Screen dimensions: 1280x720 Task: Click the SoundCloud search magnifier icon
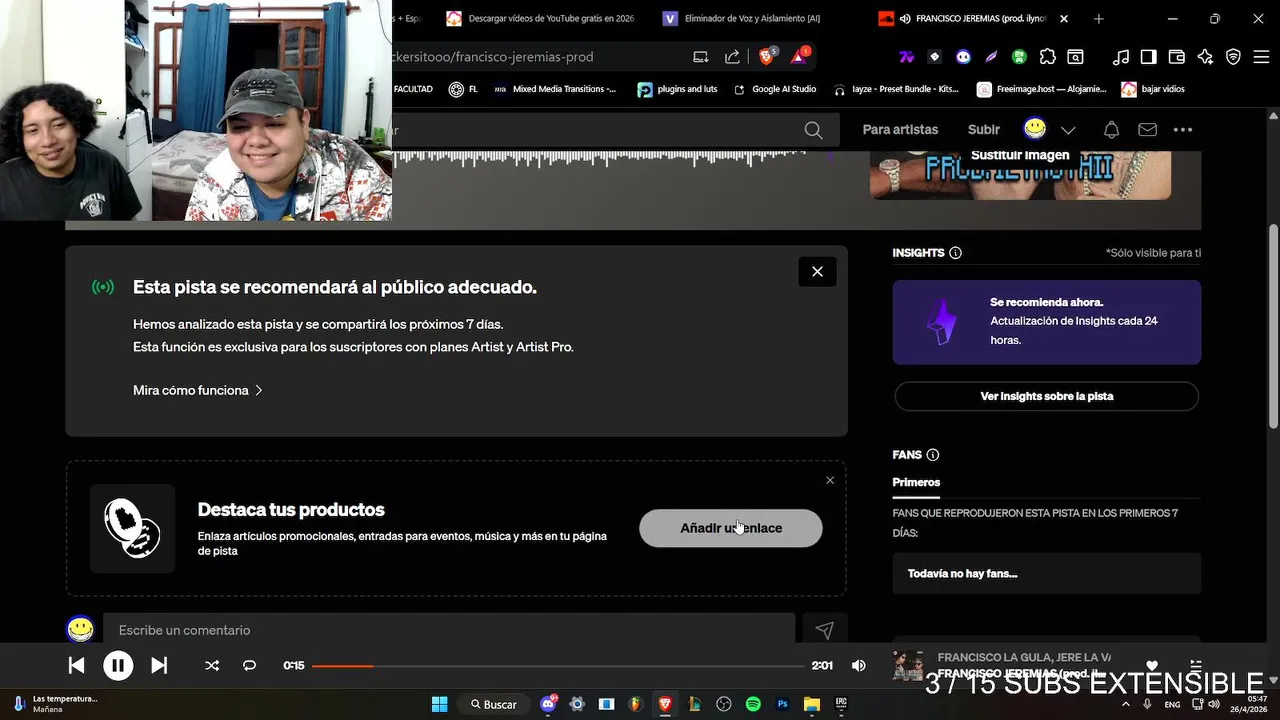click(813, 130)
